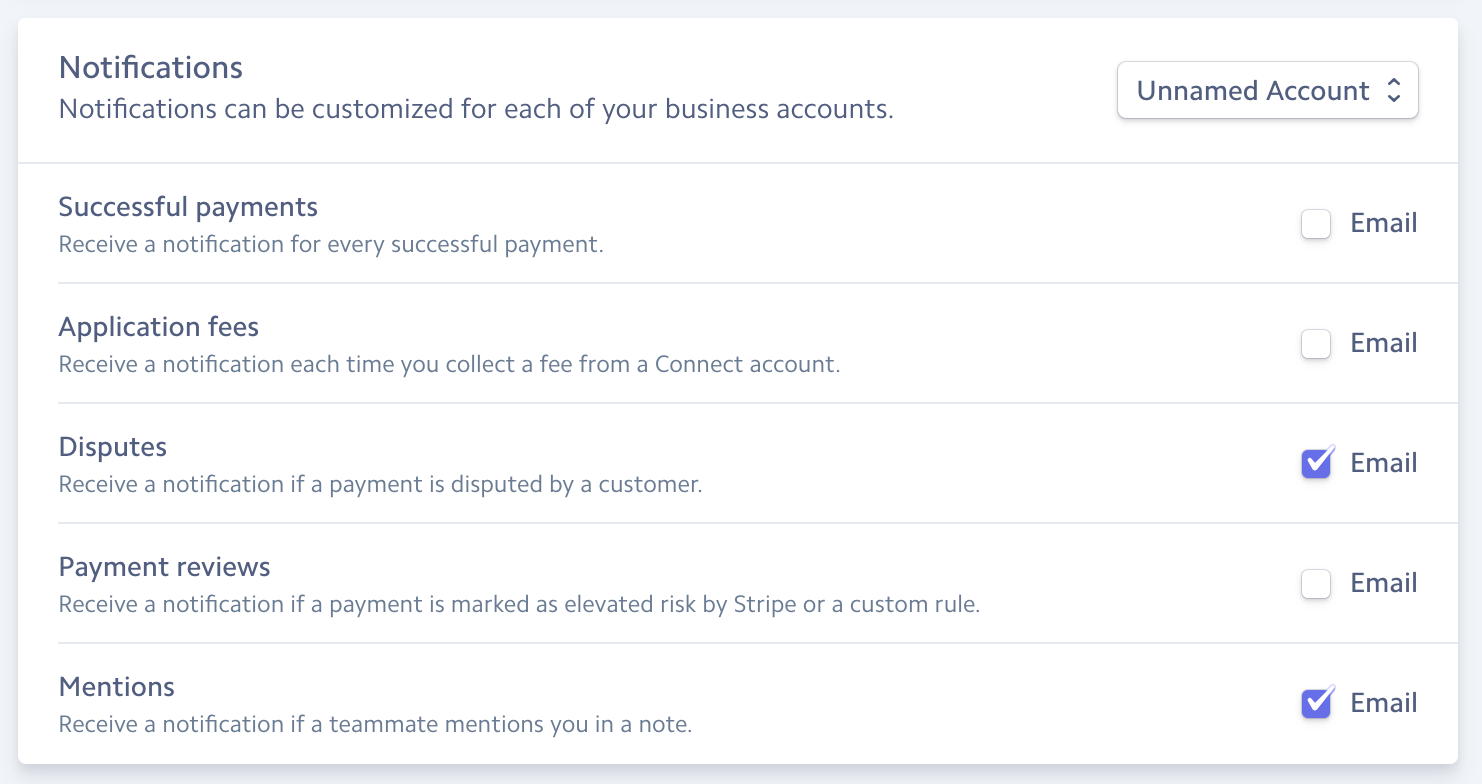Click the Connect account fee description text
This screenshot has height=784, width=1482.
pos(449,364)
